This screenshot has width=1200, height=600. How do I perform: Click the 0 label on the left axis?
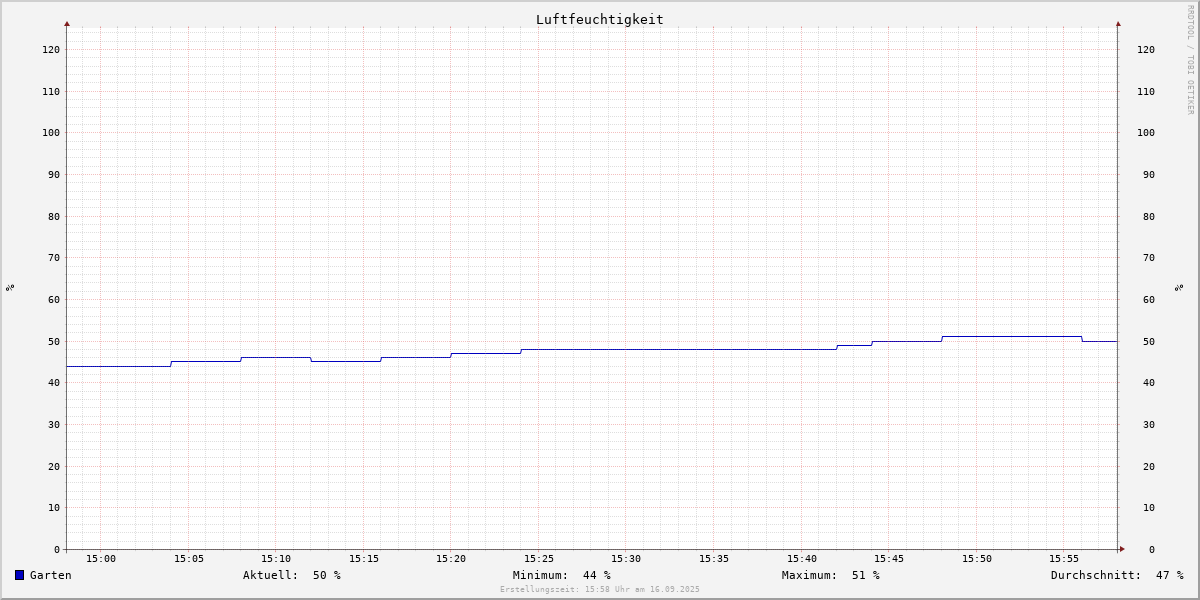pyautogui.click(x=57, y=549)
